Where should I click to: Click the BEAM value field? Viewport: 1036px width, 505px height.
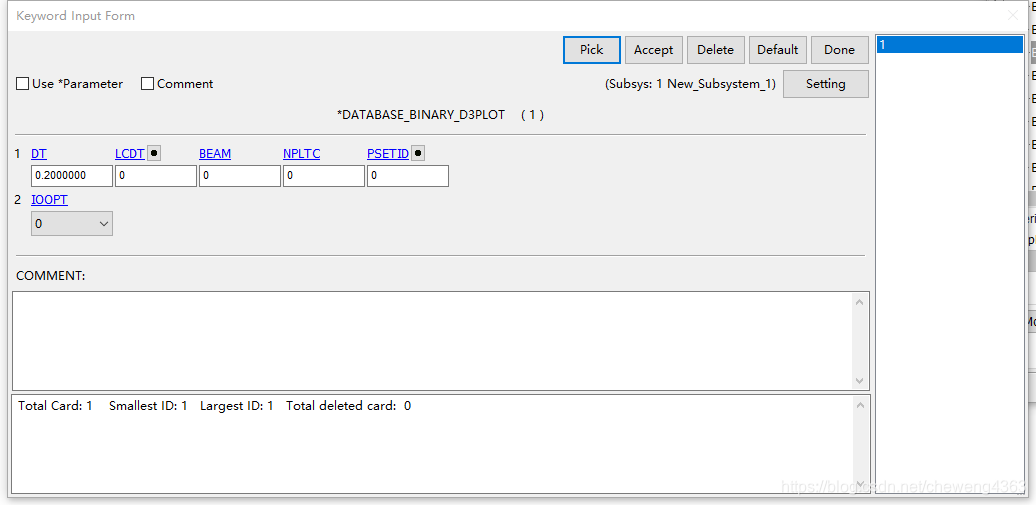click(240, 176)
